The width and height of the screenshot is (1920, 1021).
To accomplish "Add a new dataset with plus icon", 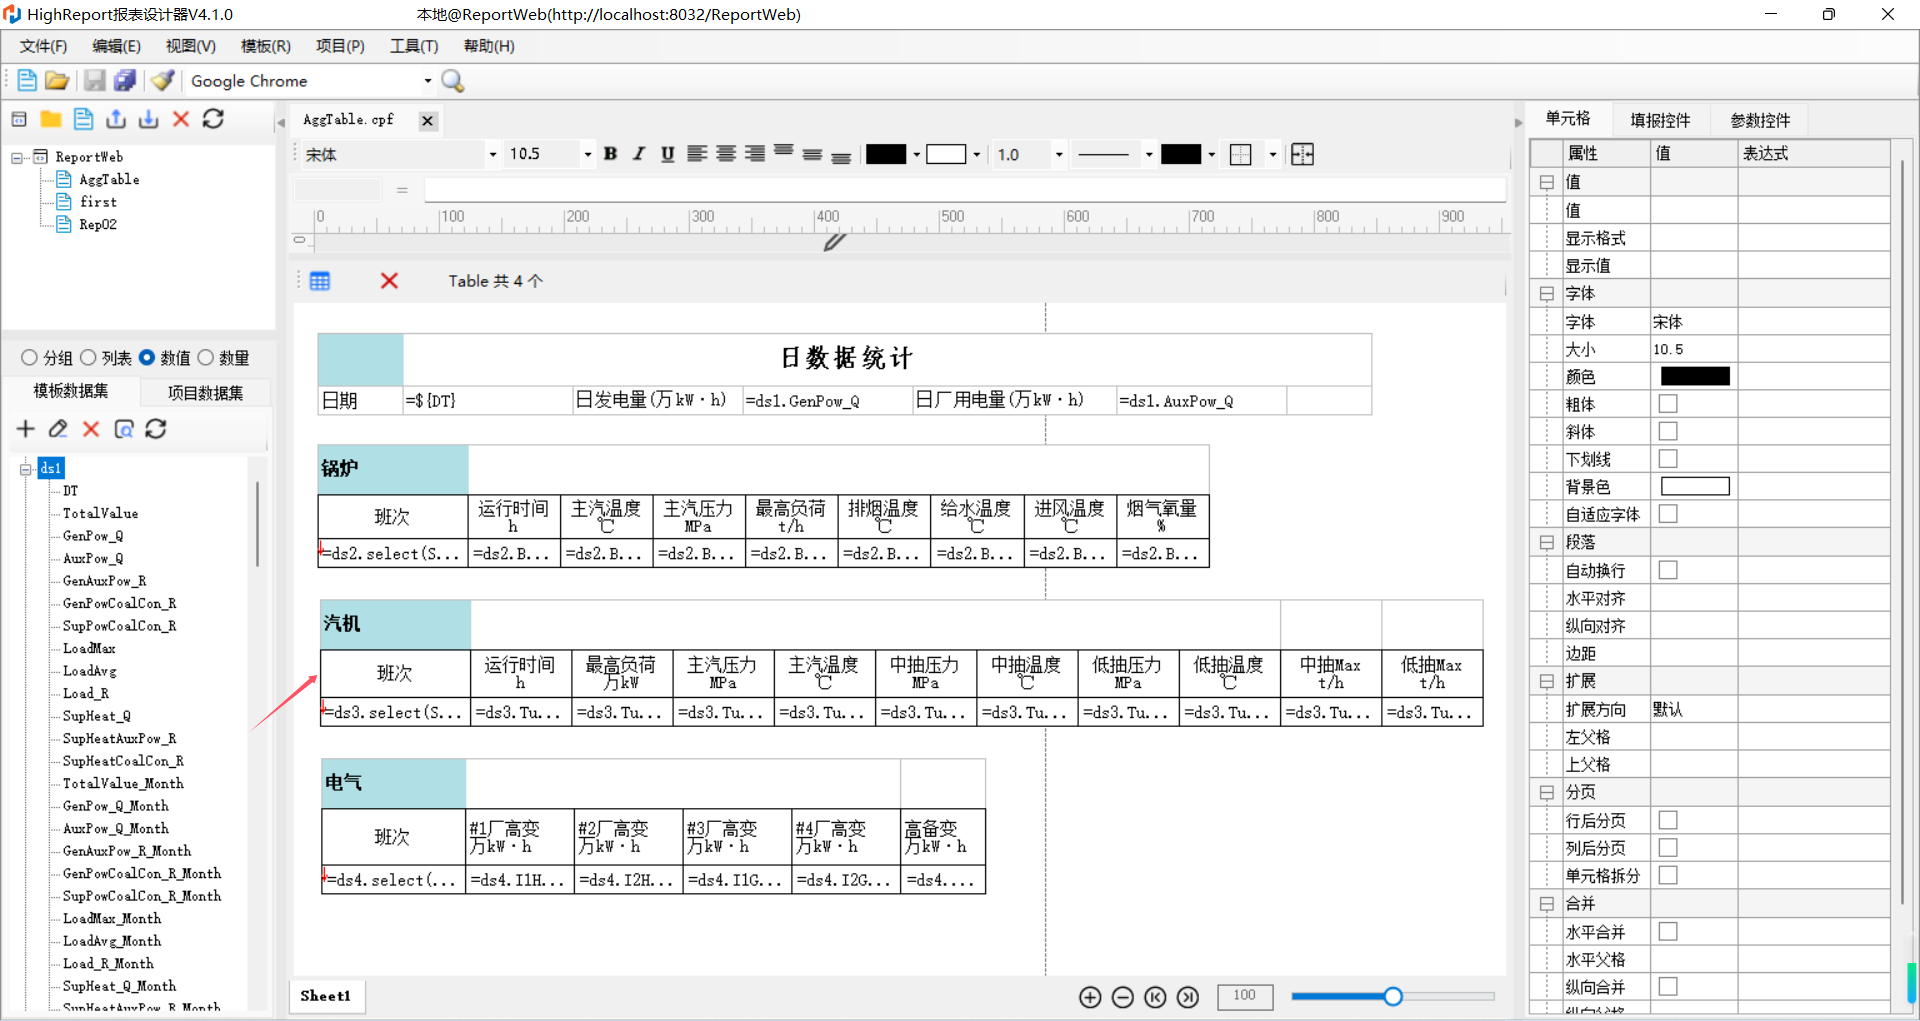I will [26, 429].
